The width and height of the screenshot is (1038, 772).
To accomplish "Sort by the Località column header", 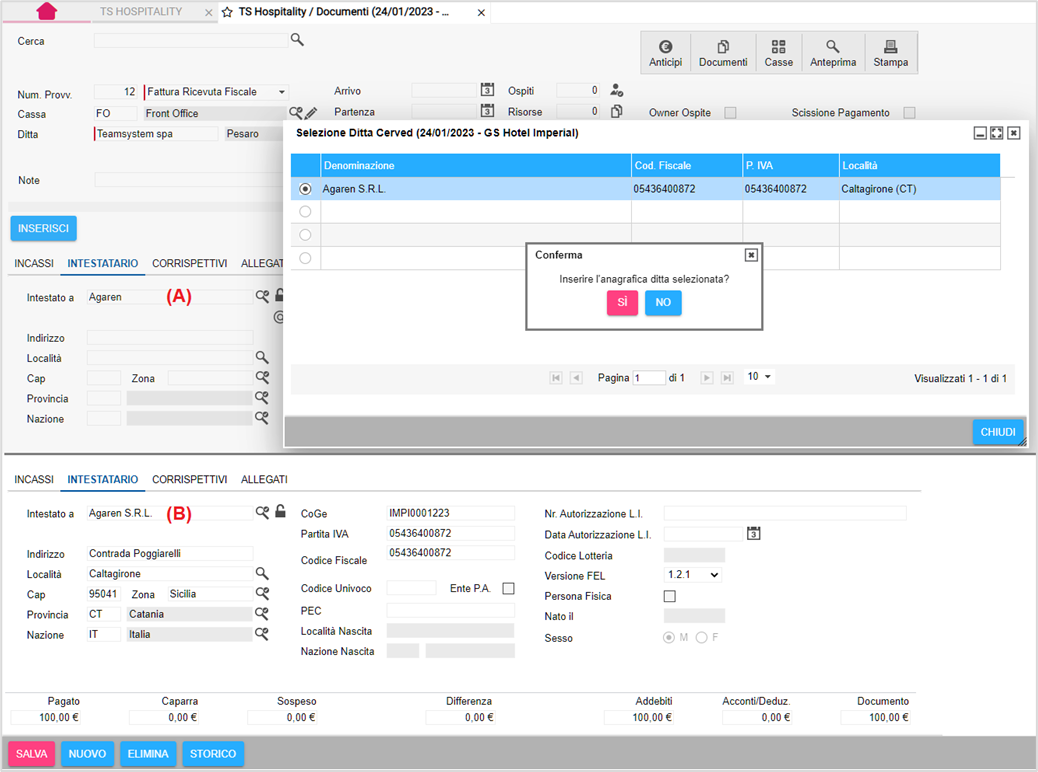I will tap(919, 166).
